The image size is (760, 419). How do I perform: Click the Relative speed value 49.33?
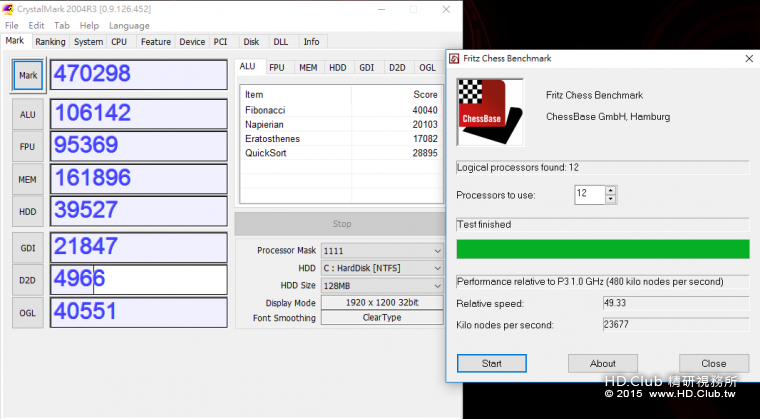pyautogui.click(x=676, y=303)
